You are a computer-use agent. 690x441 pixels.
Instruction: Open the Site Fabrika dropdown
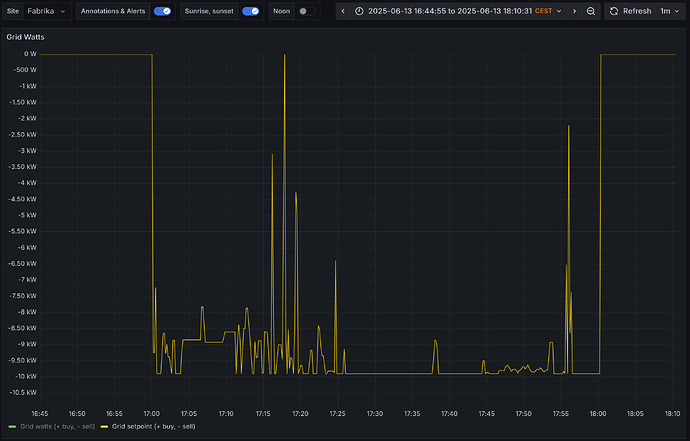pyautogui.click(x=47, y=11)
